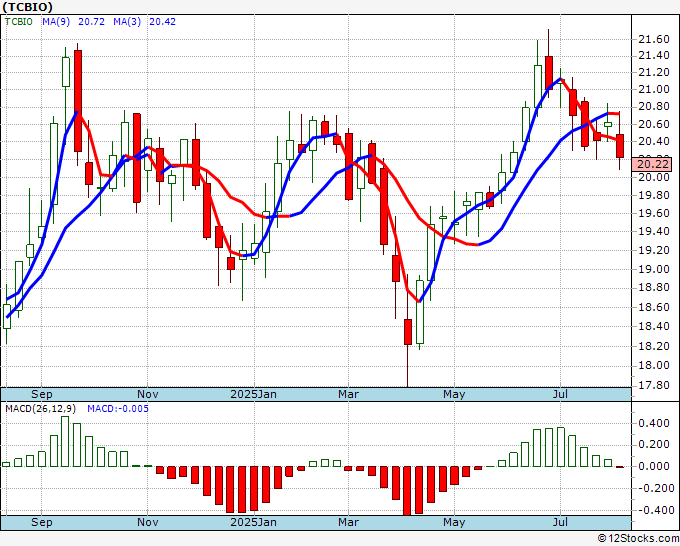
Task: Open the 12Stocks.com copyright link
Action: [638, 539]
